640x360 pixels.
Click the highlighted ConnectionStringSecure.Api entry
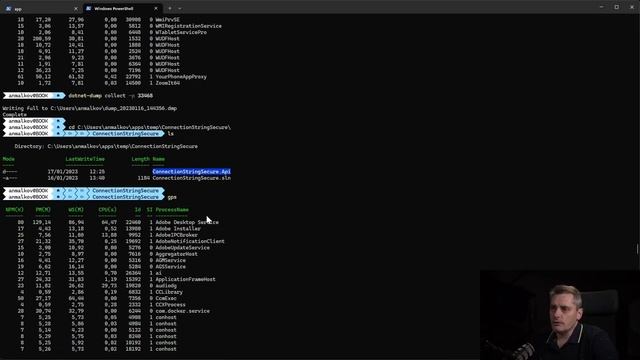click(191, 171)
